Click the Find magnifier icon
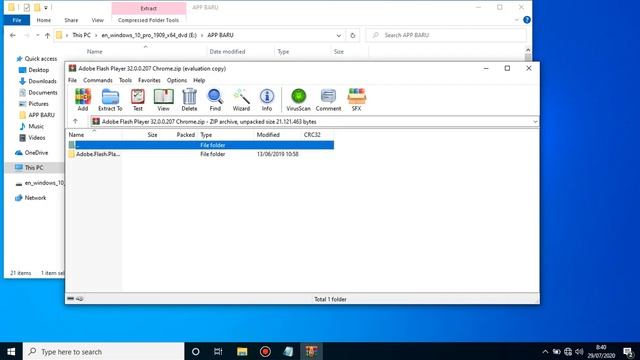The image size is (640, 360). 215,100
